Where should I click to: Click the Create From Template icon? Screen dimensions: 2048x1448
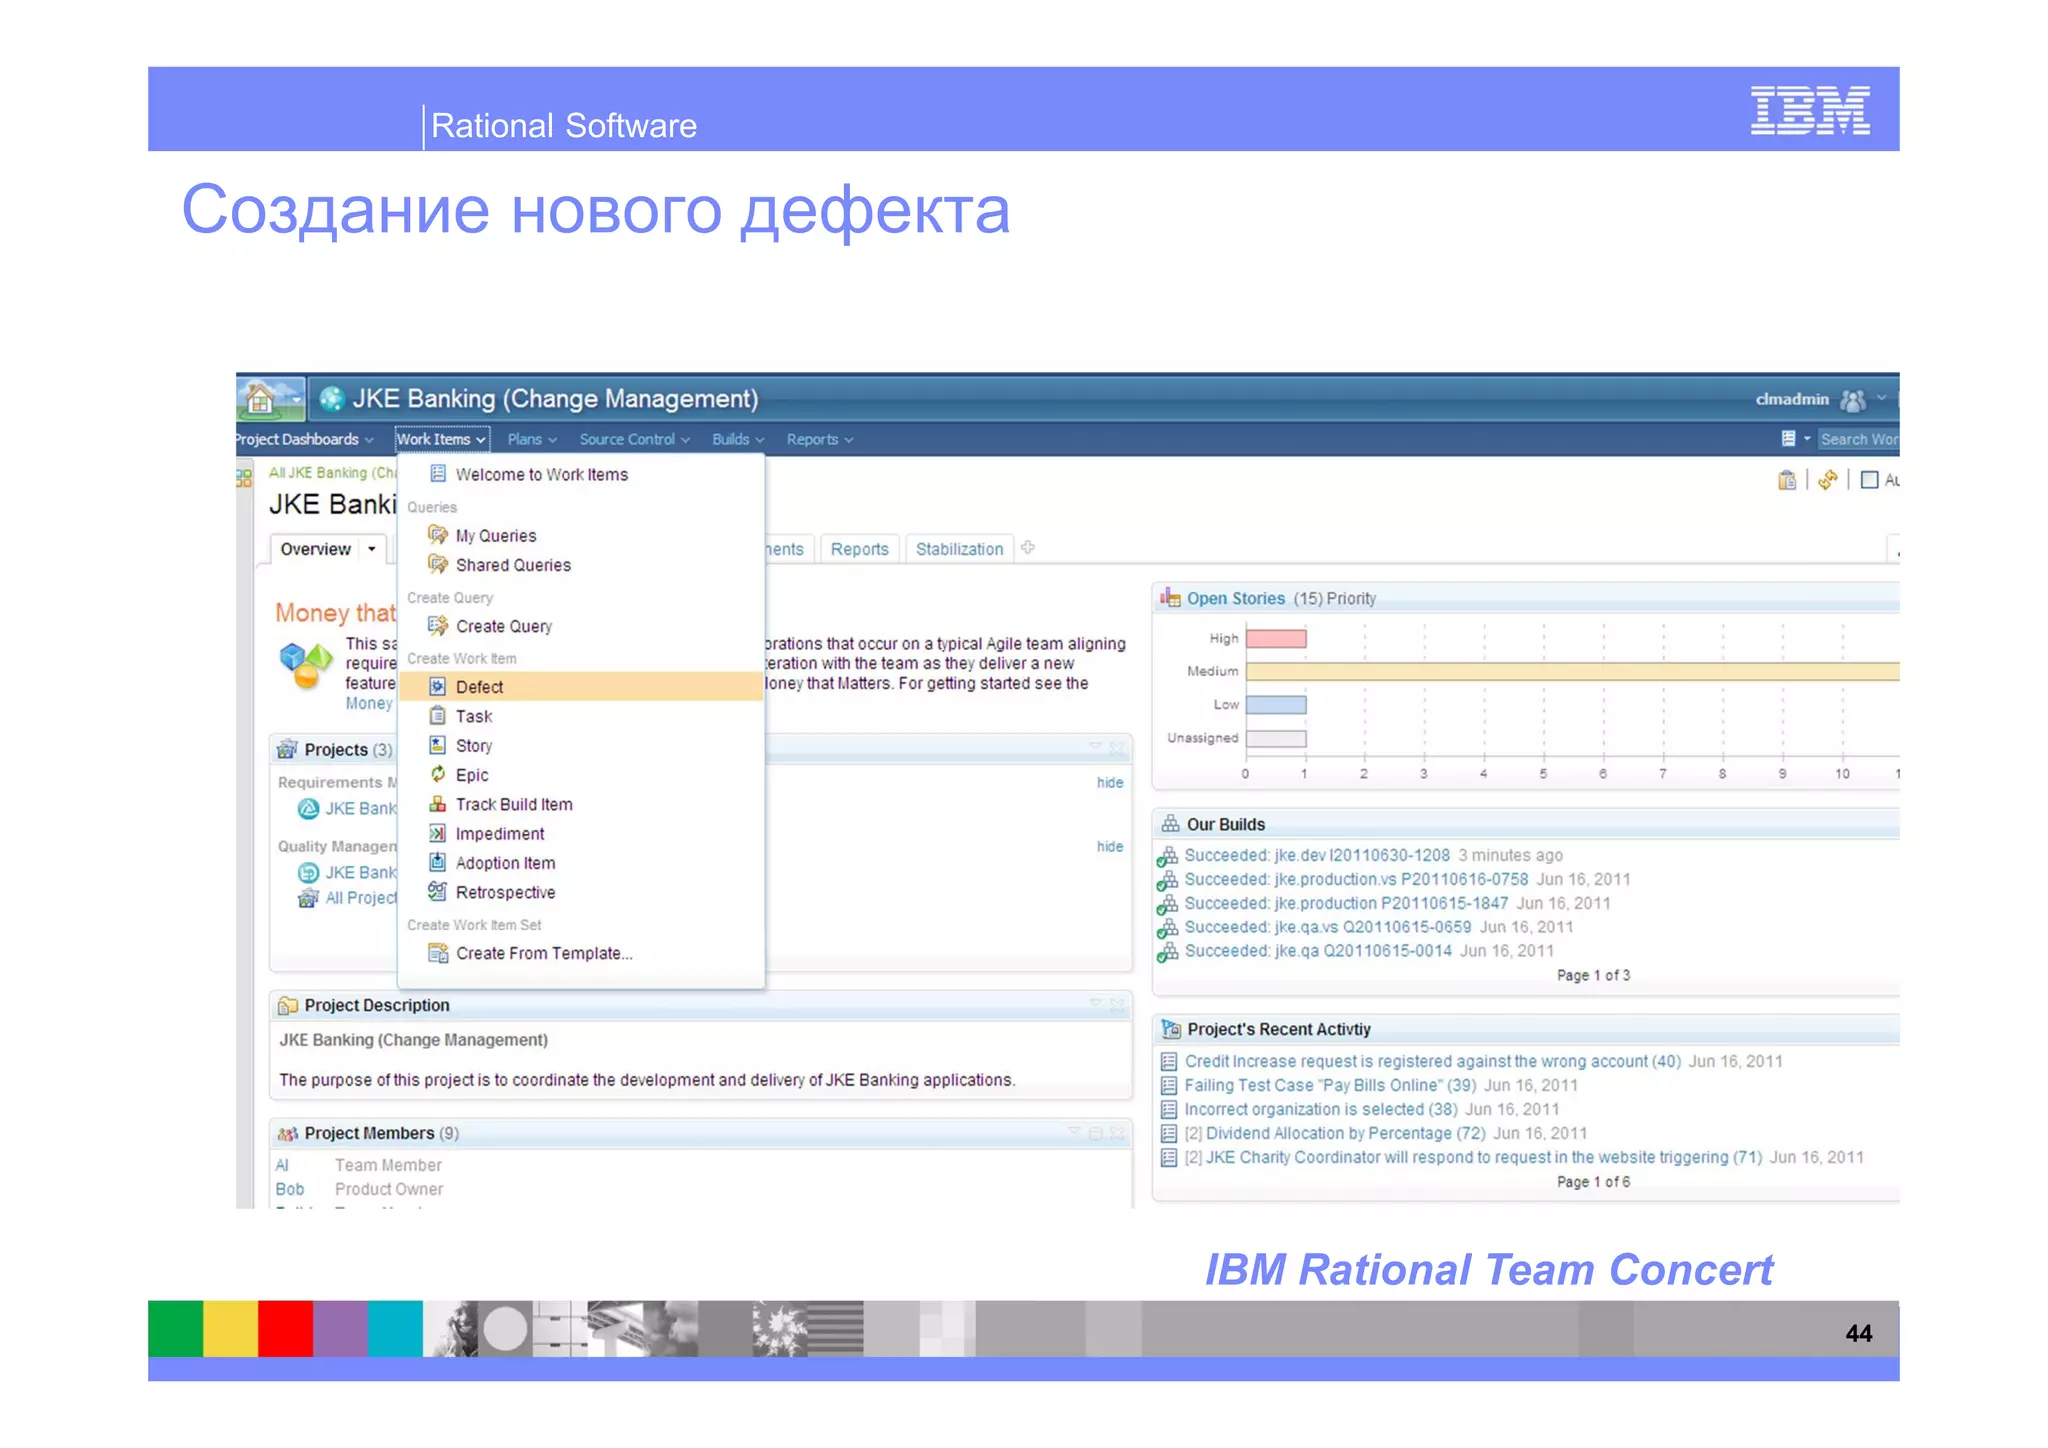click(438, 953)
